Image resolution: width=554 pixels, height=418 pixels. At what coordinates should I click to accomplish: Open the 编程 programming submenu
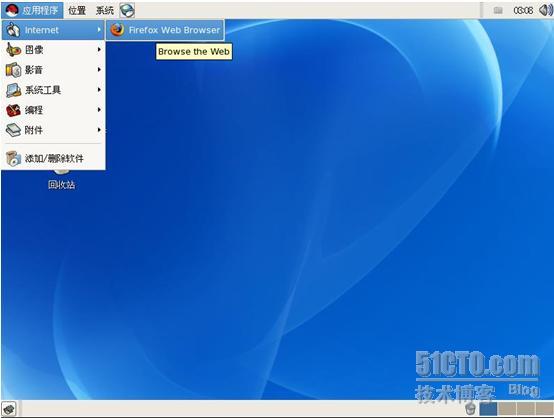point(53,110)
